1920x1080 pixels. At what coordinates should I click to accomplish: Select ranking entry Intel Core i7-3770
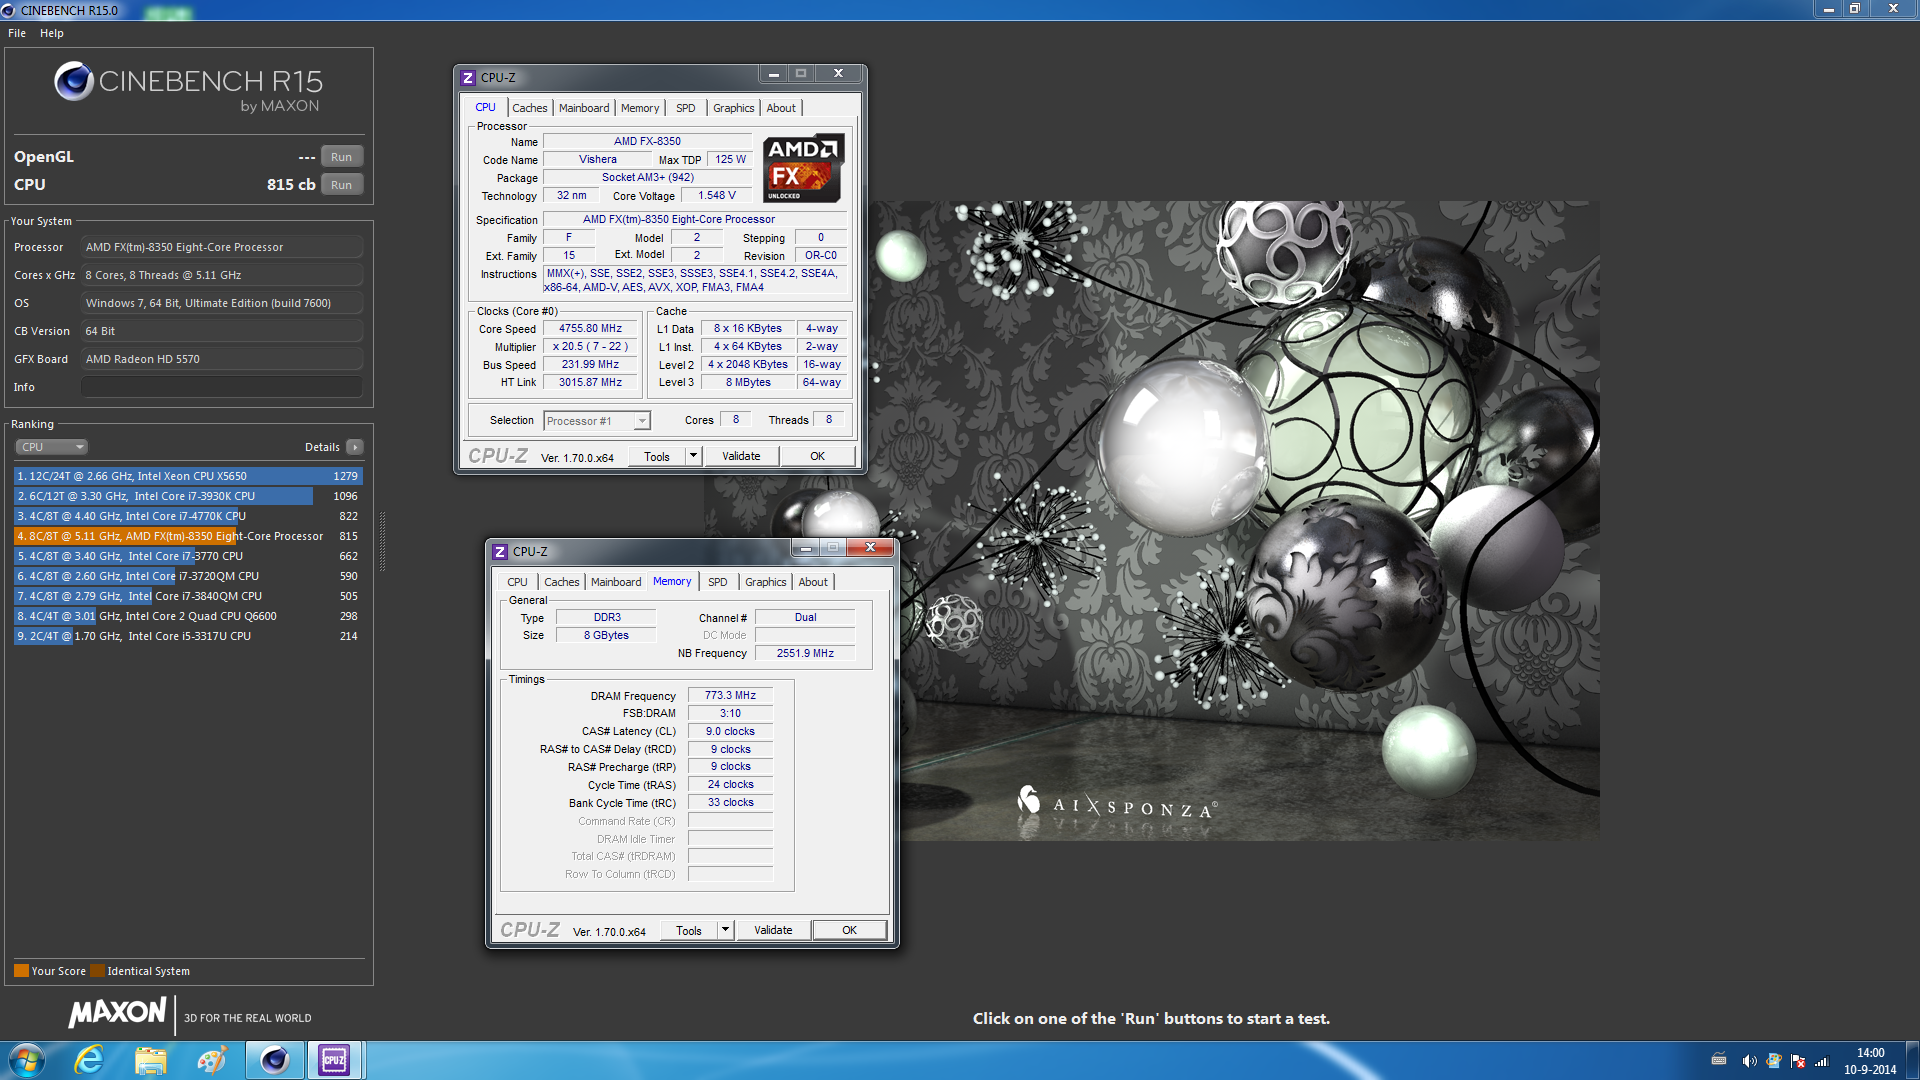(x=188, y=556)
